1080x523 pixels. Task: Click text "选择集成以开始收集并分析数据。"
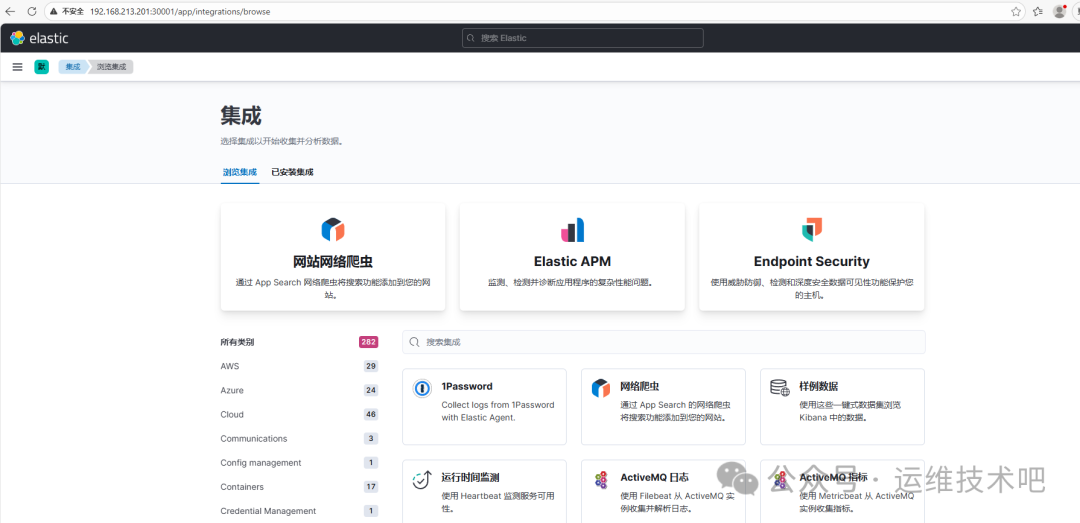(x=282, y=141)
